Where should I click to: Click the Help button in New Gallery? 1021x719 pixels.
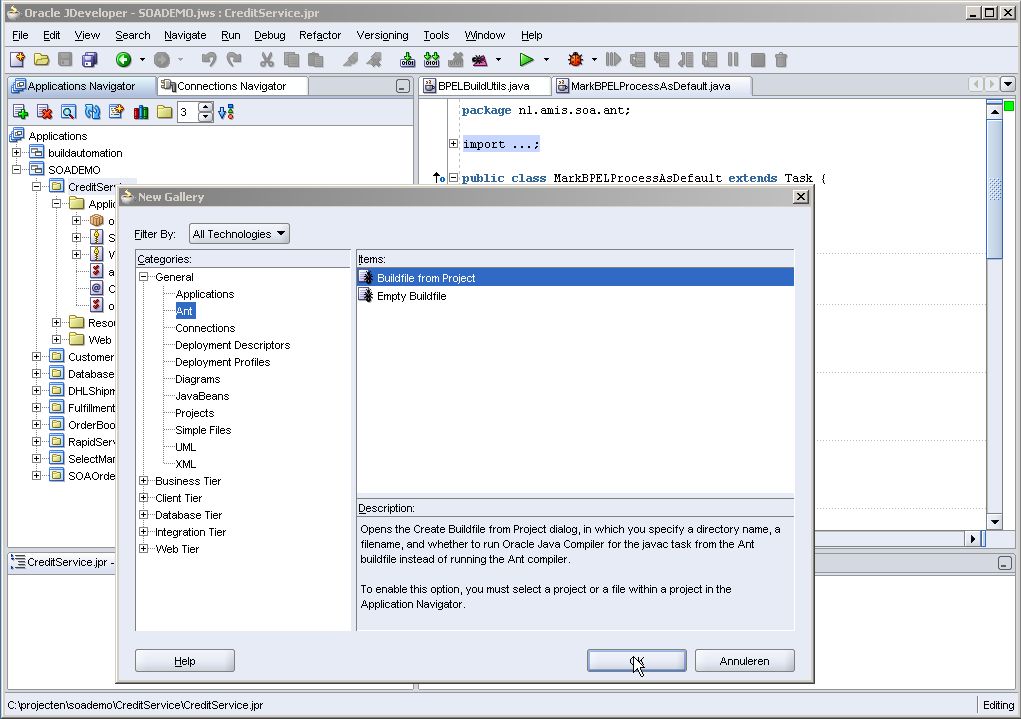pyautogui.click(x=185, y=661)
